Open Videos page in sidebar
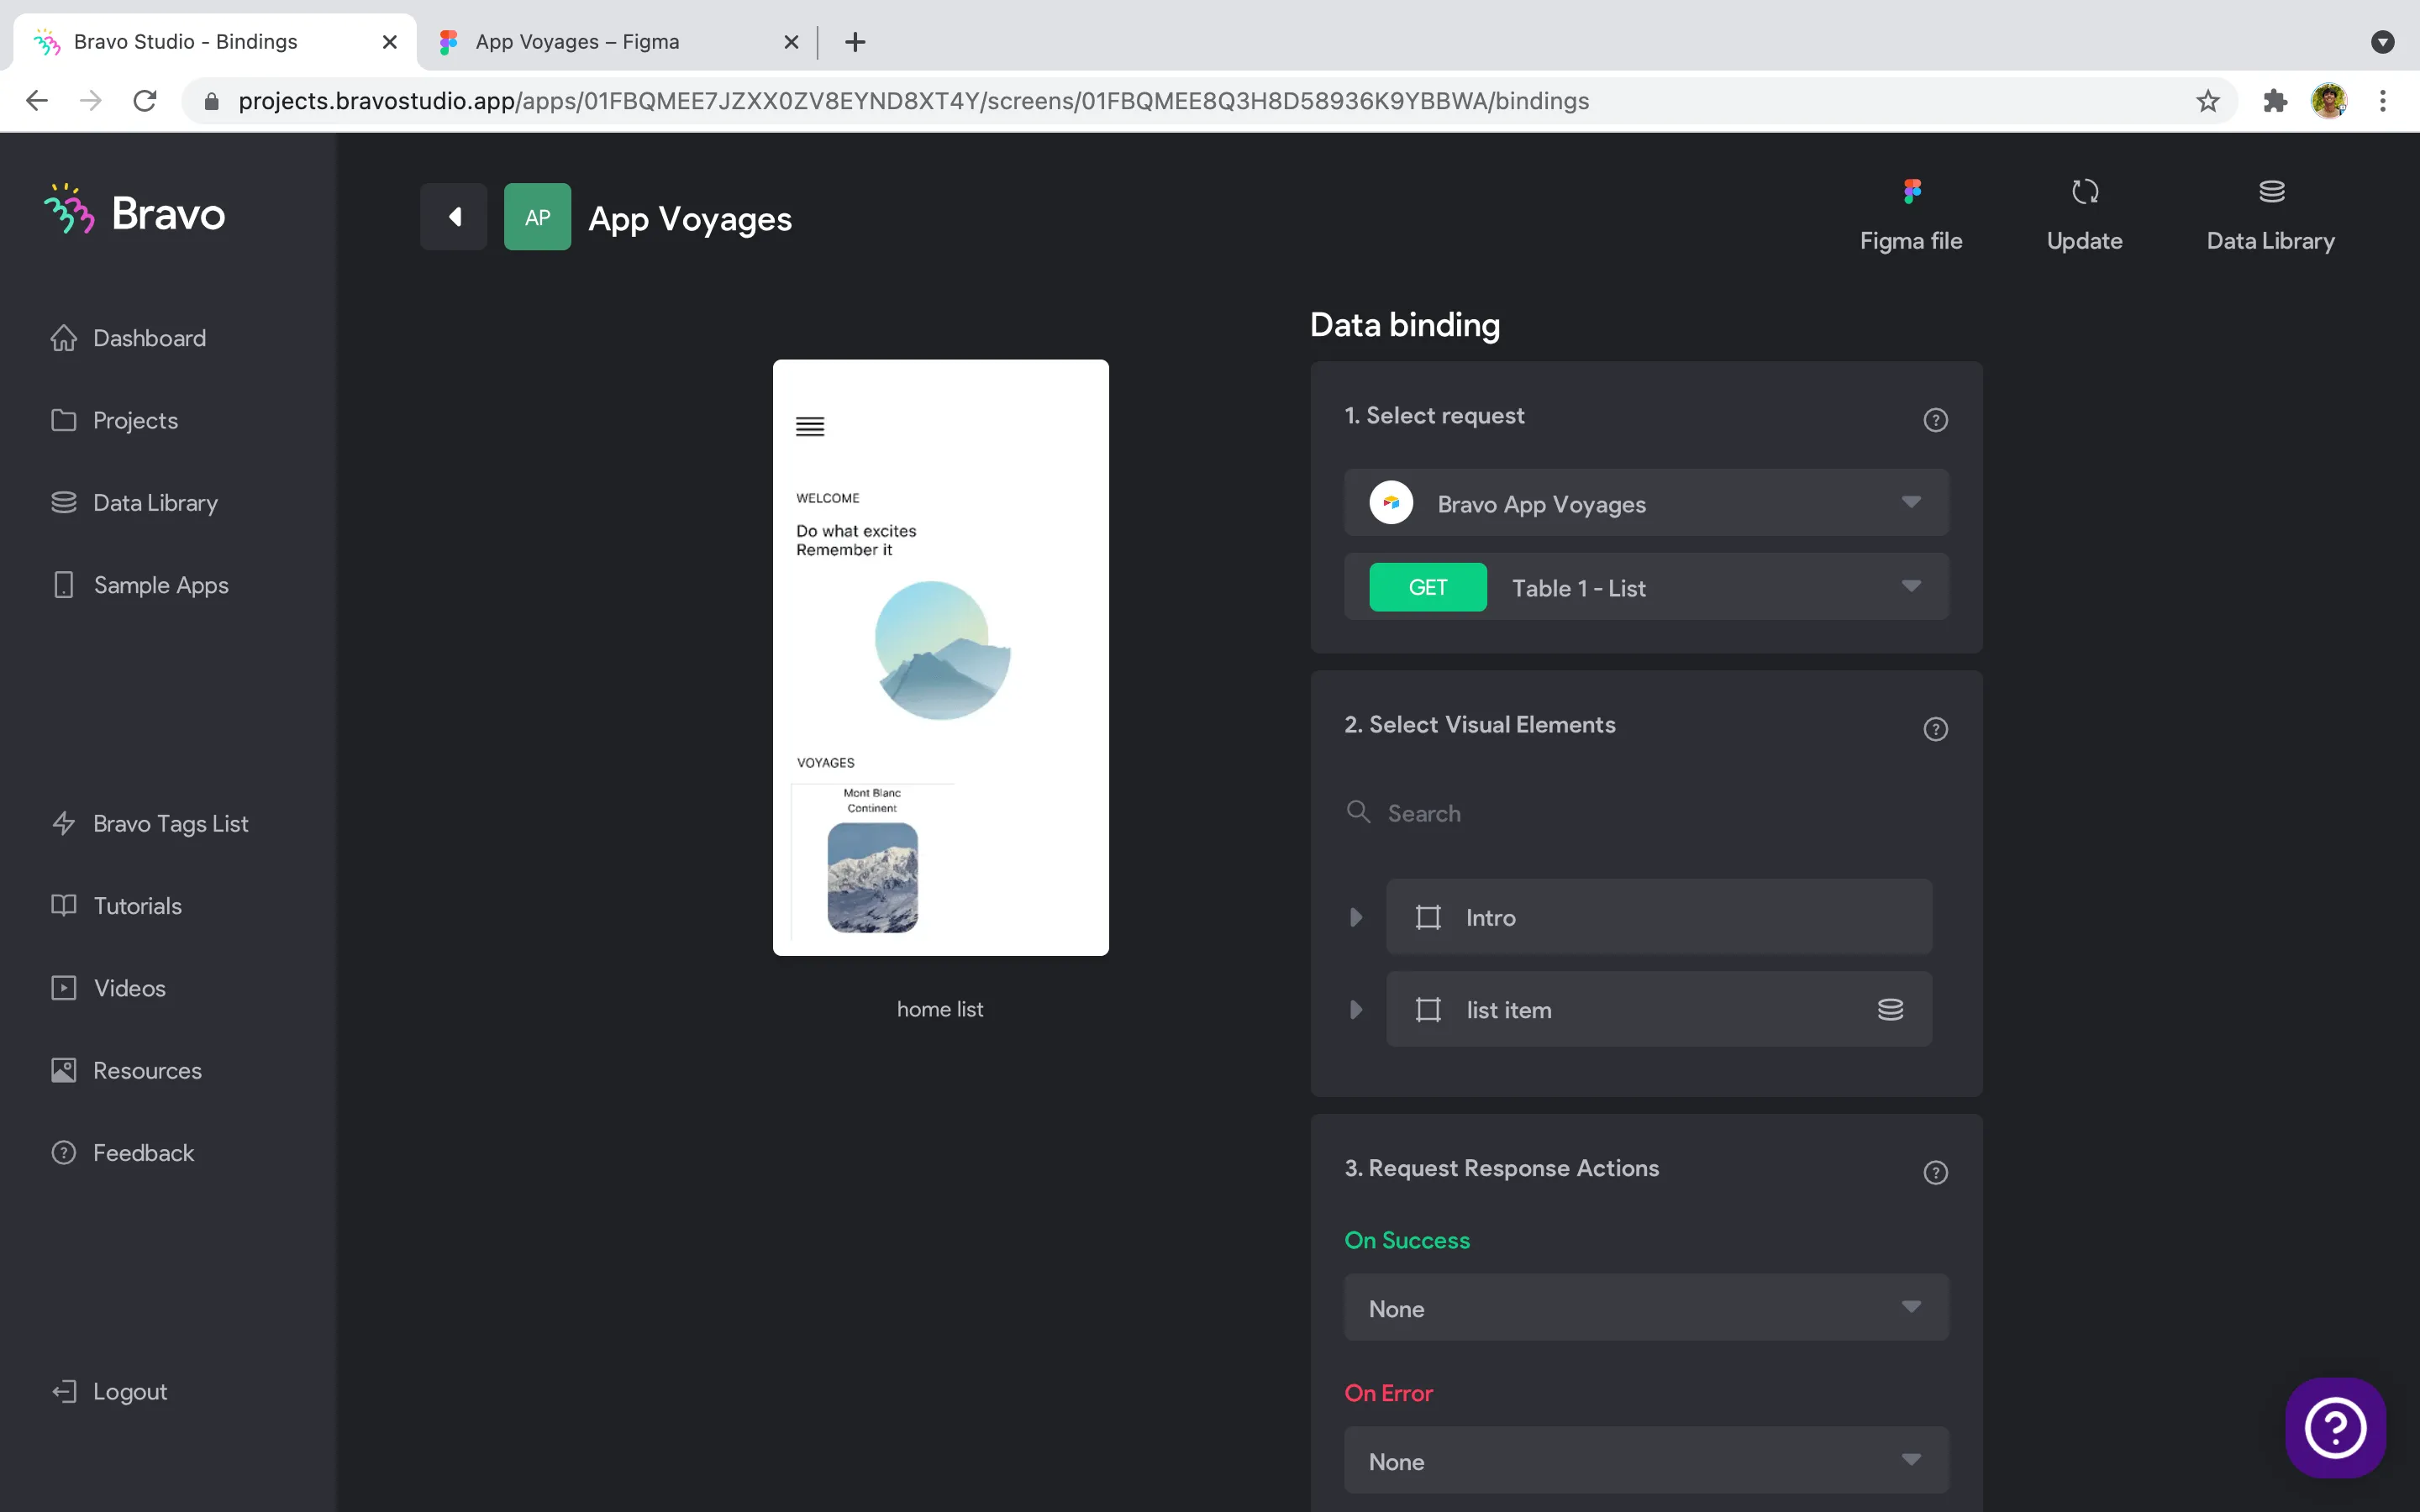 point(108,988)
